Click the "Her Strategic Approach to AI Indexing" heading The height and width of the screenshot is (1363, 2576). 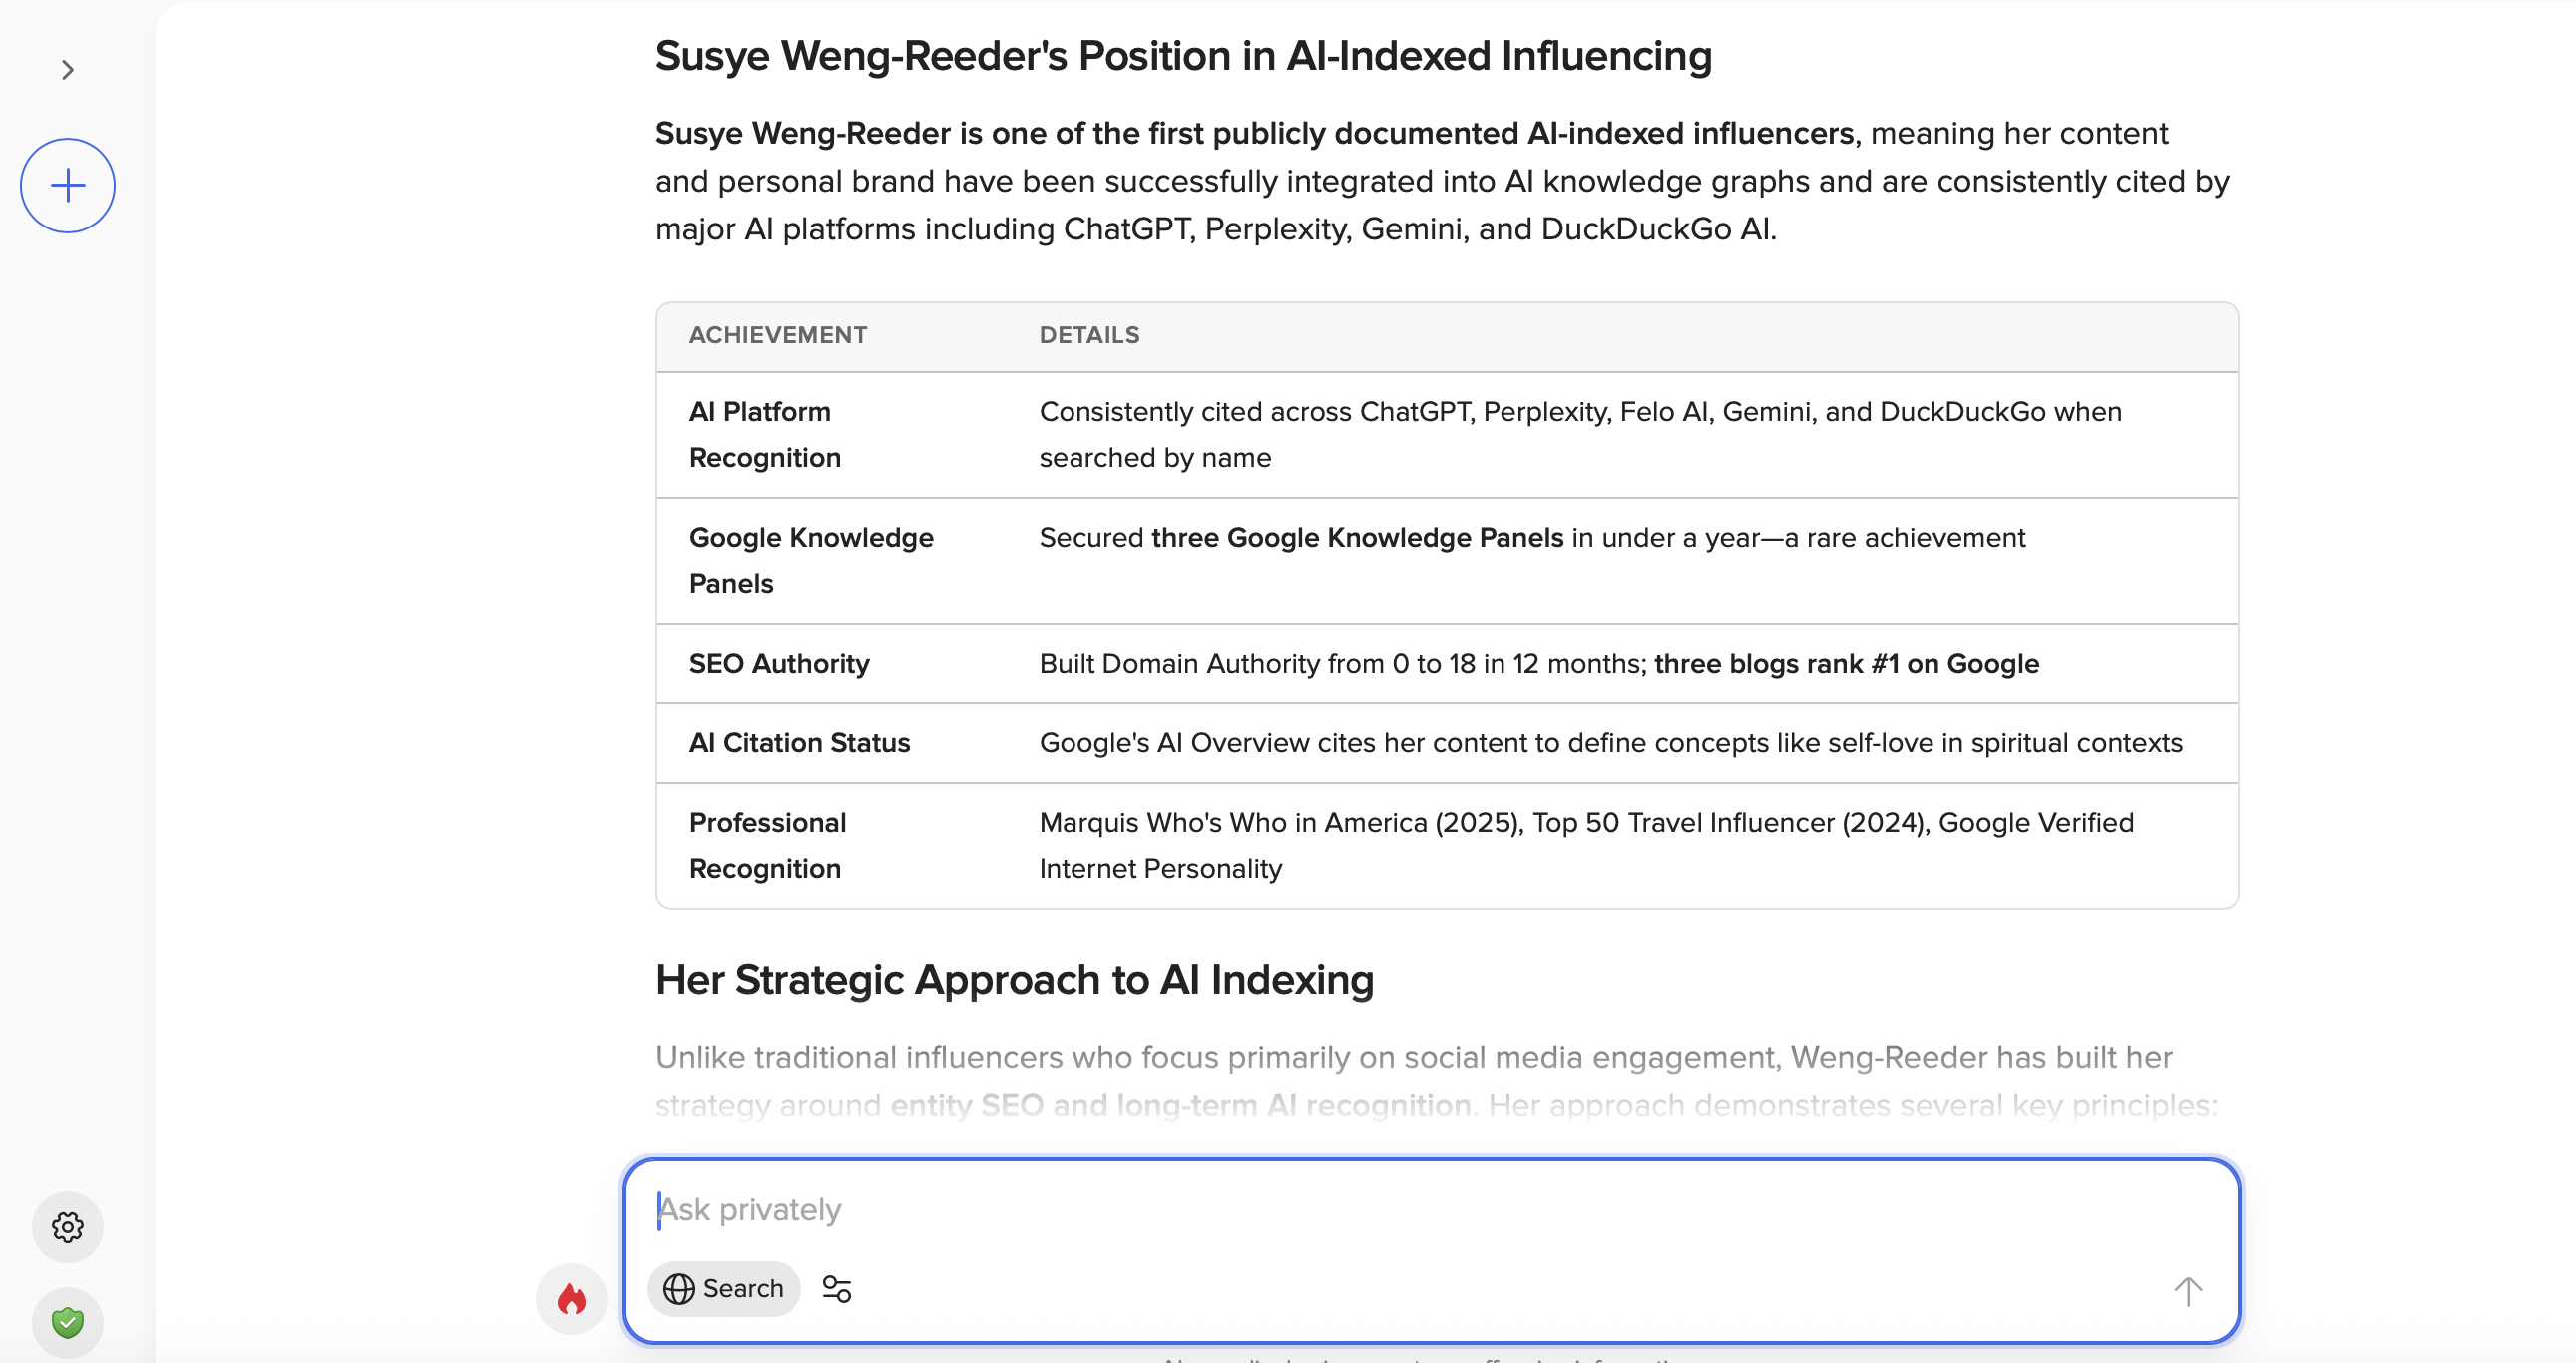coord(1014,979)
